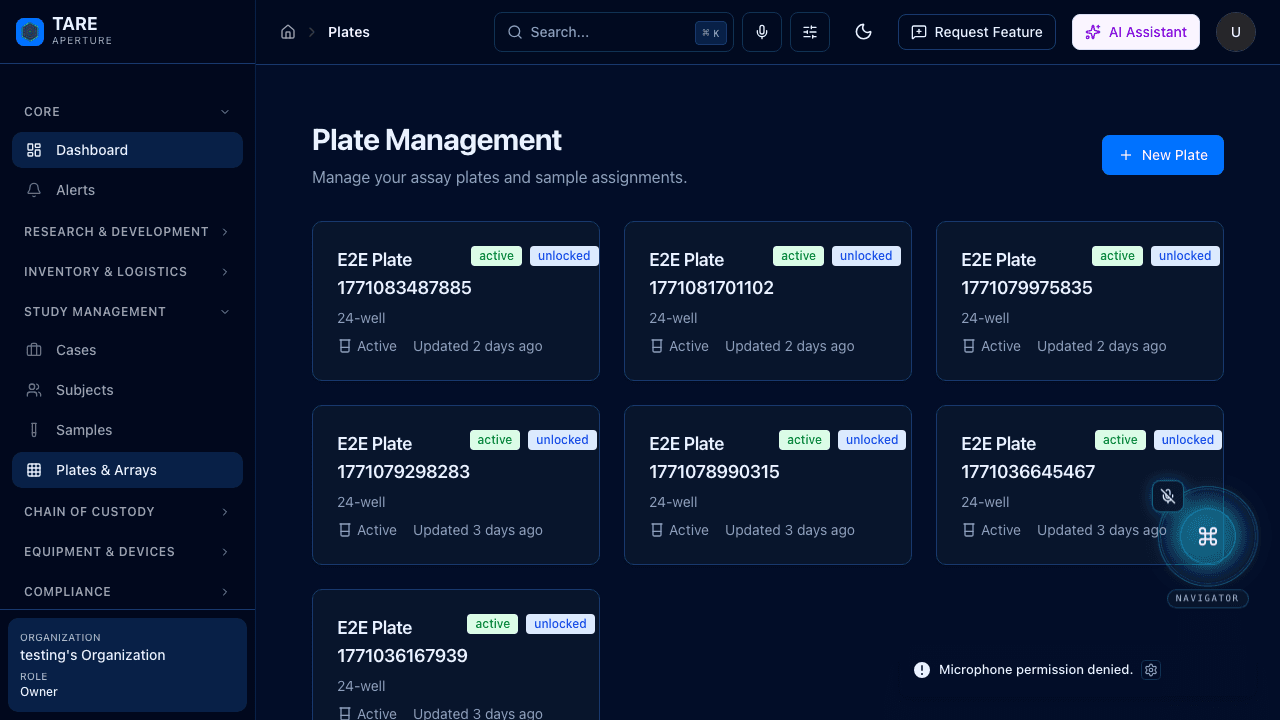
Task: Toggle the unlocked badge on plate 1771083487885
Action: coord(564,255)
